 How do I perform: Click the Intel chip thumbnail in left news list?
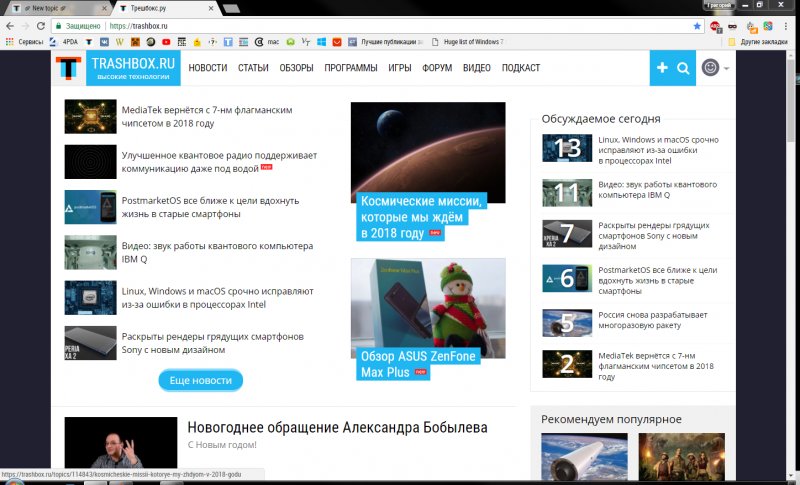(90, 298)
